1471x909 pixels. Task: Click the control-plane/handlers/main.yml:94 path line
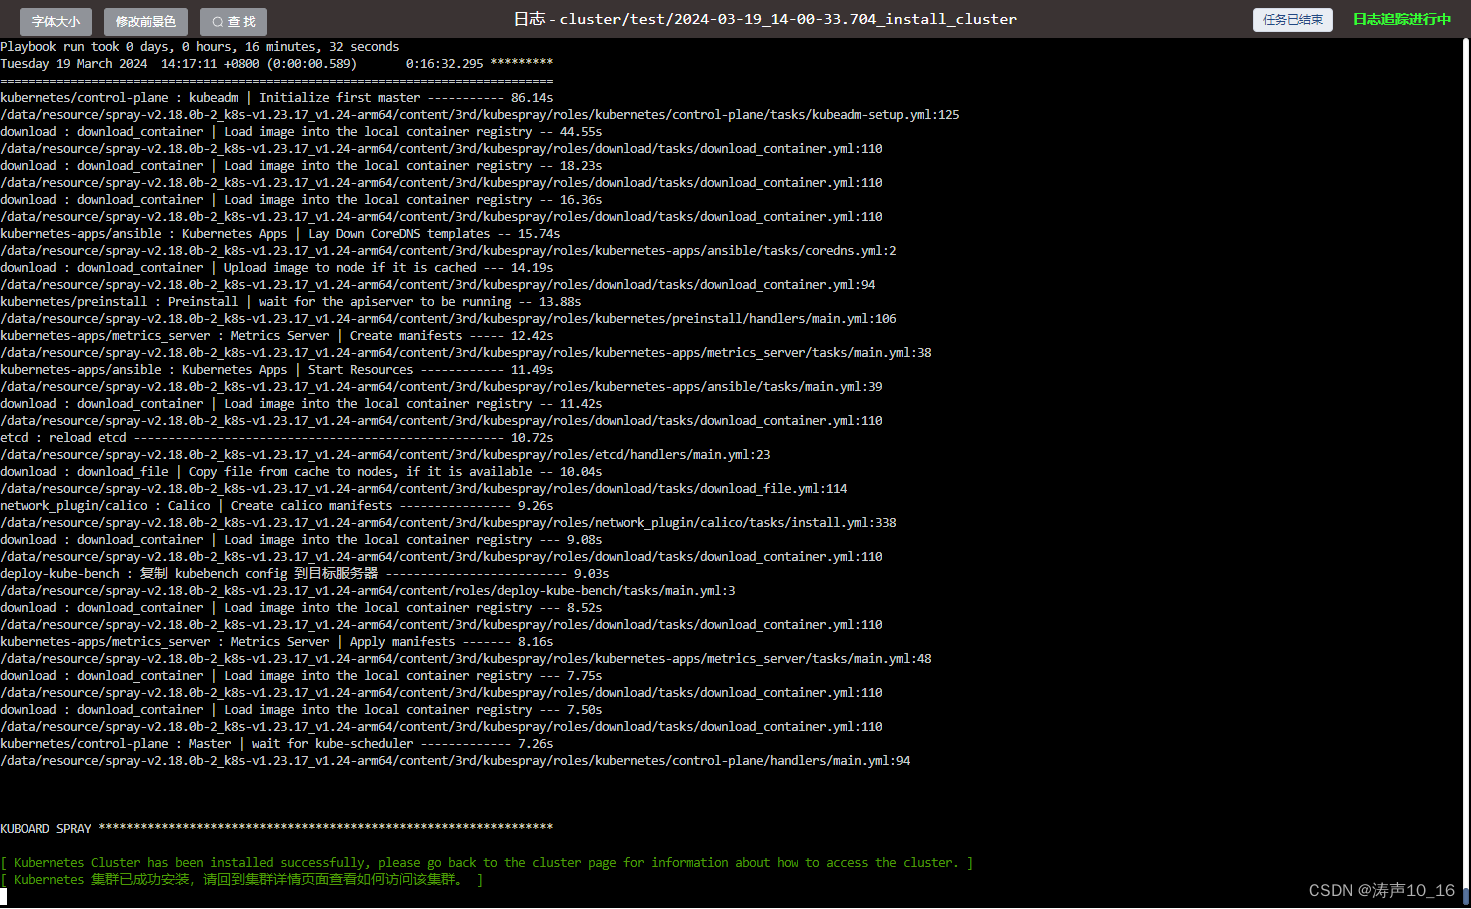pos(455,761)
